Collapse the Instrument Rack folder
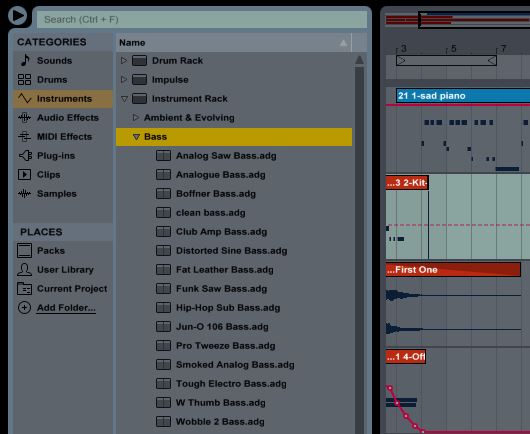This screenshot has width=530, height=434. 124,99
